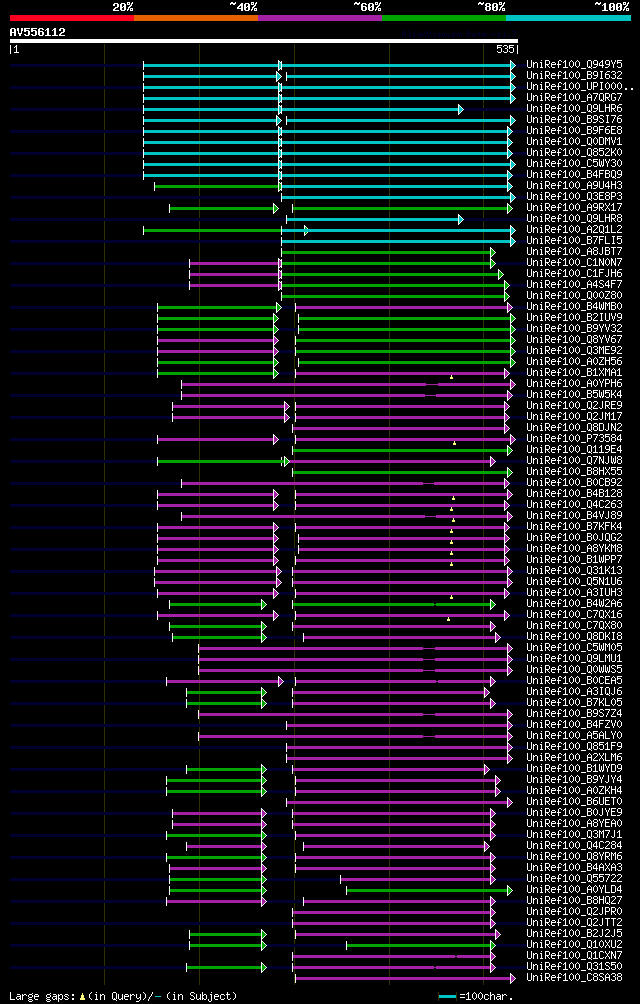The image size is (640, 1004).
Task: Click hit label UniRef100_A2XLM6
Action: 574,758
